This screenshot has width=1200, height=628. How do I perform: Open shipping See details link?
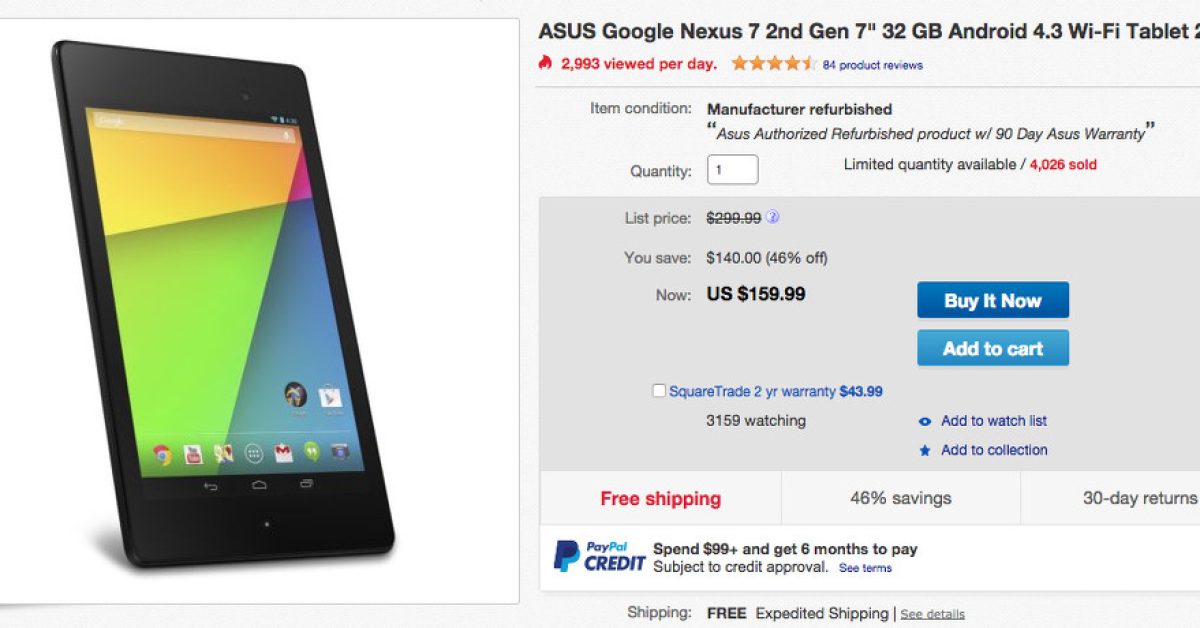coord(932,614)
